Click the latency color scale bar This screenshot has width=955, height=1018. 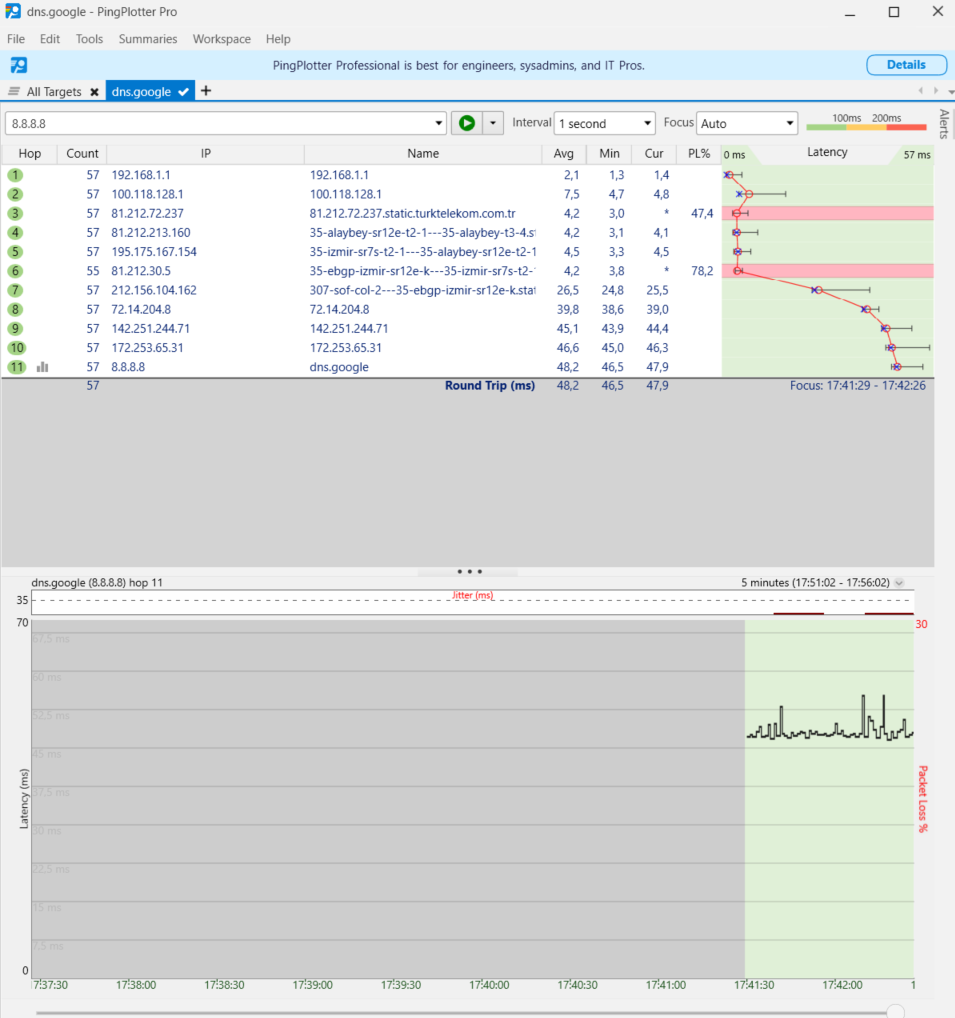(866, 127)
